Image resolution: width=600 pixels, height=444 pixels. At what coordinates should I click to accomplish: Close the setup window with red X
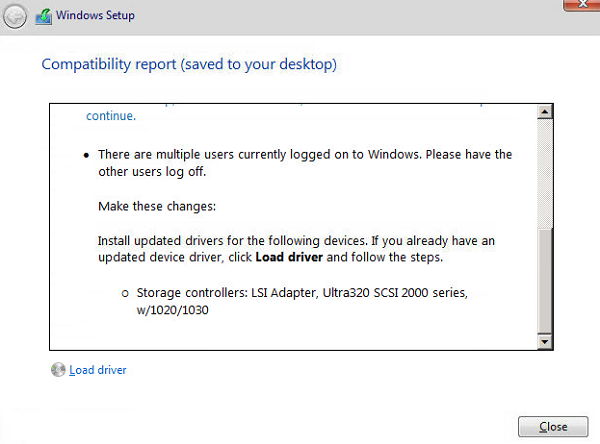coord(582,5)
